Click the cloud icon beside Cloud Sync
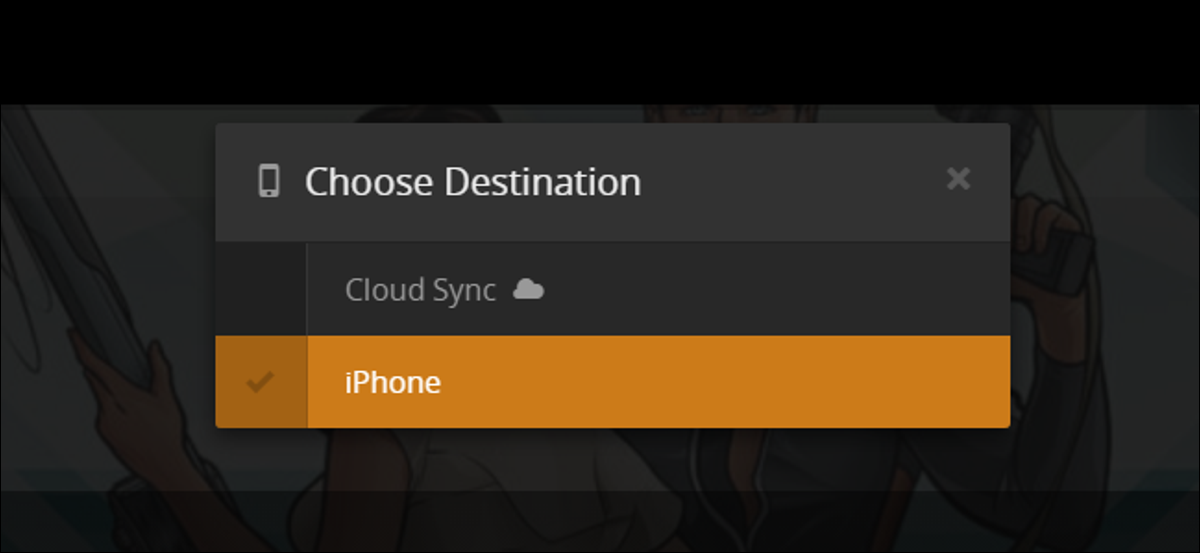The image size is (1200, 553). click(x=528, y=290)
